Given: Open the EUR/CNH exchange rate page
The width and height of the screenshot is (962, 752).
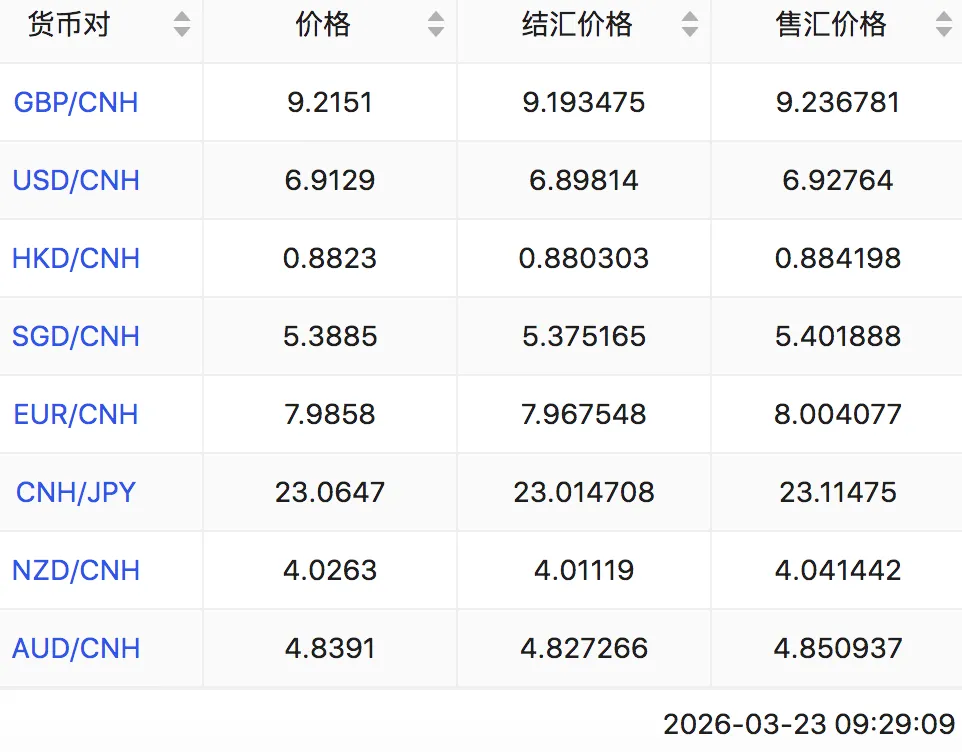Looking at the screenshot, I should (76, 414).
